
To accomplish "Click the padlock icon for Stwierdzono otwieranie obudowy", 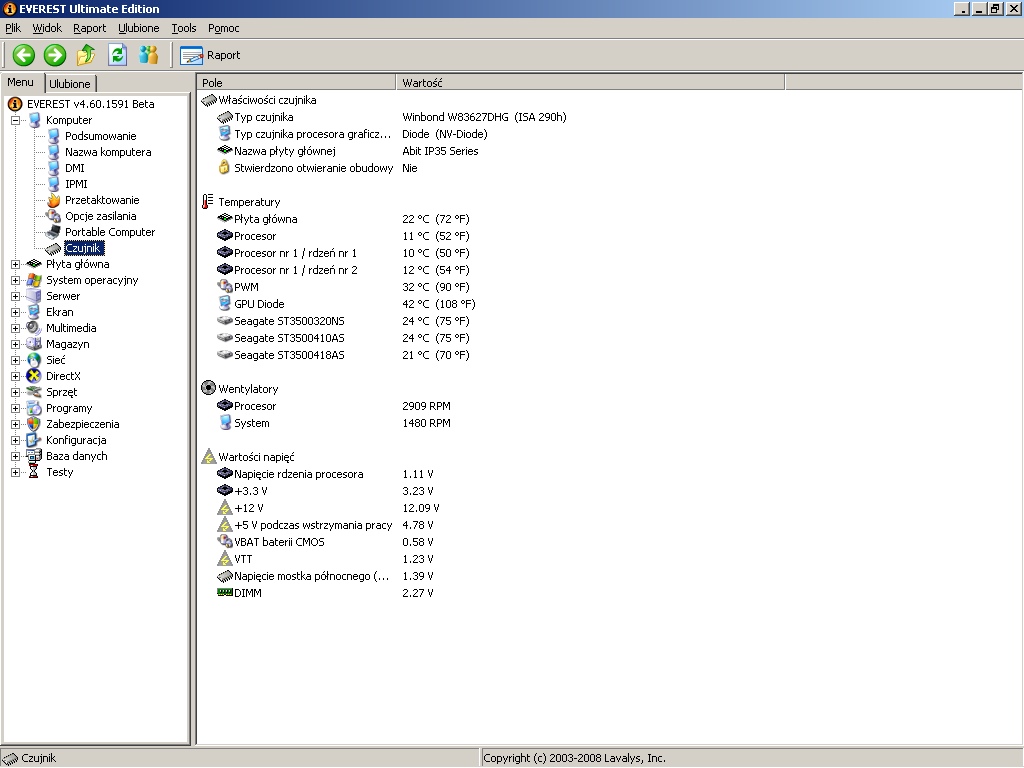I will (x=224, y=168).
